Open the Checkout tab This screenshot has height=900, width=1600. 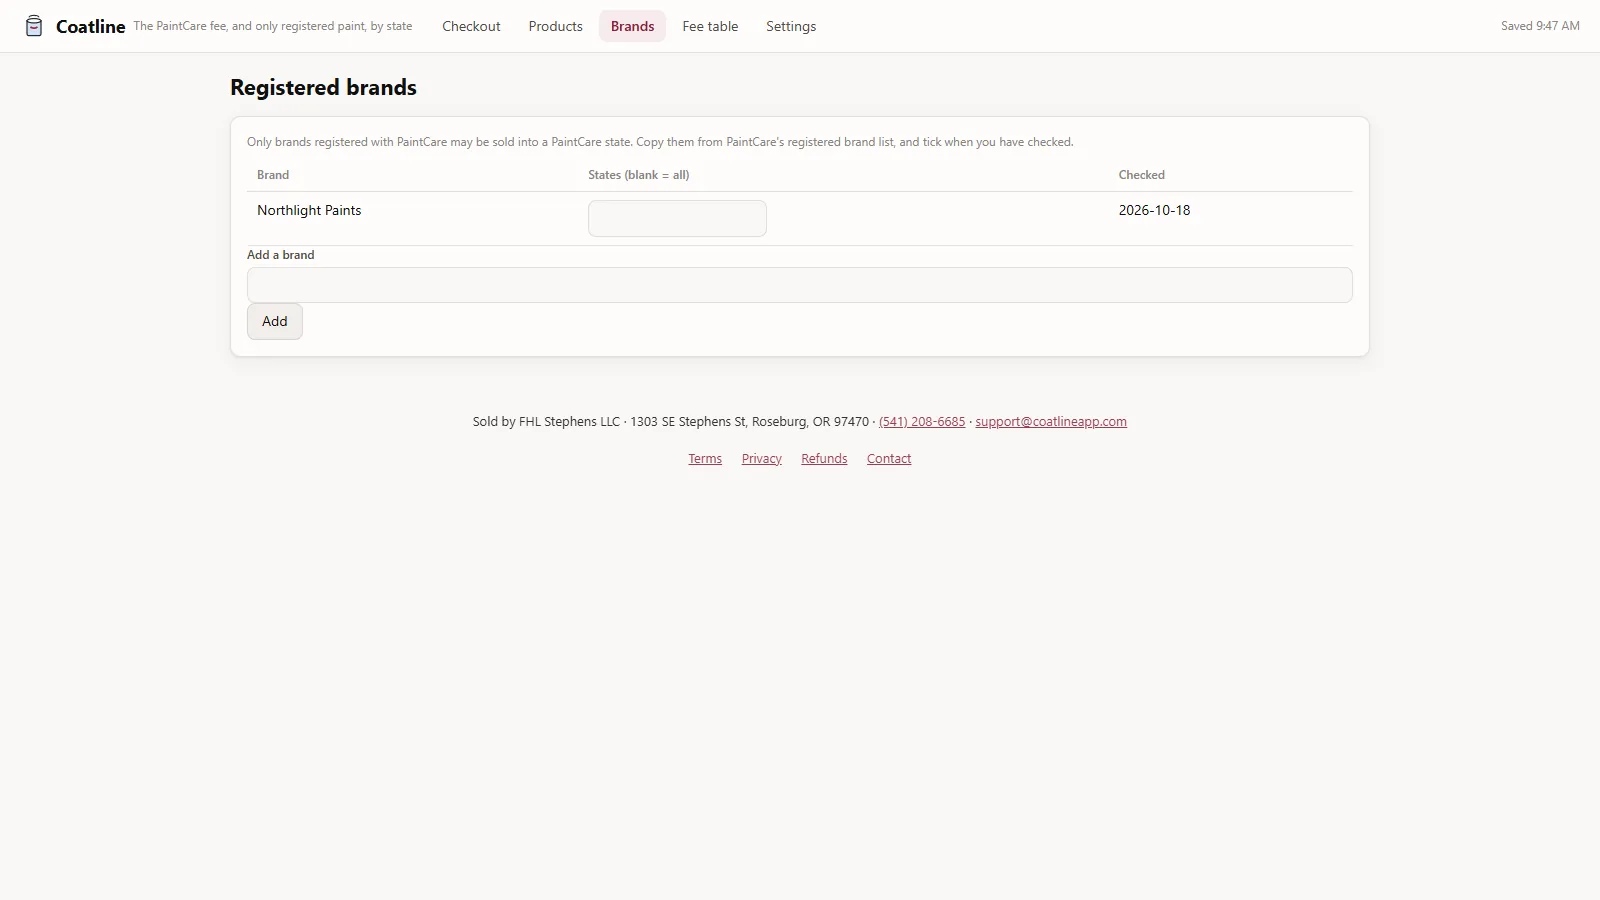471,26
